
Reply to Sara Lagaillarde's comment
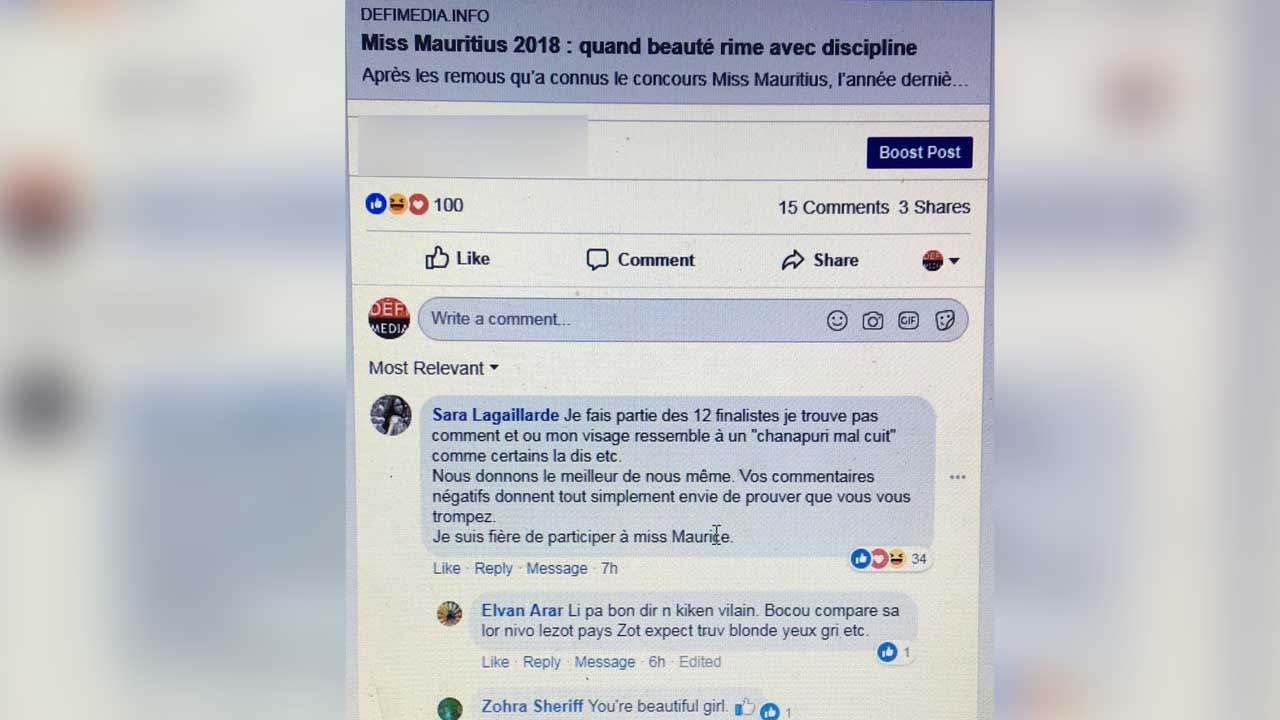click(x=493, y=568)
